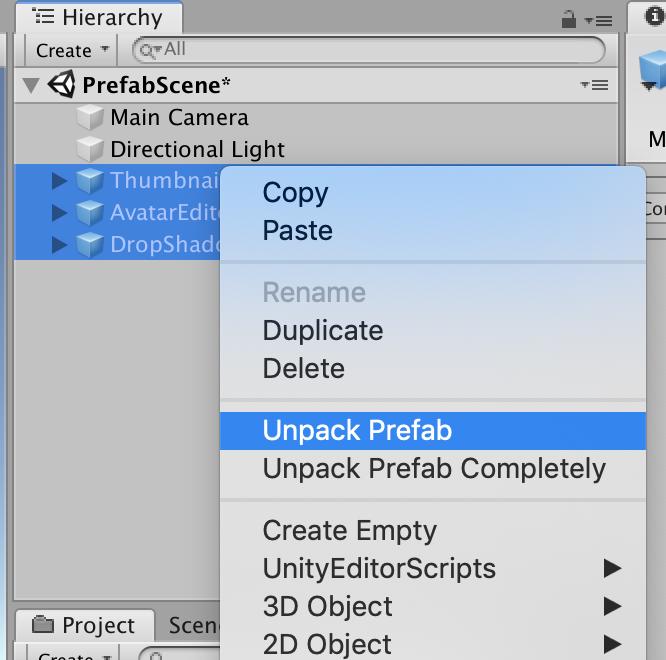Click the Unity logo beside PrefabScene
This screenshot has height=660, width=666.
point(62,85)
